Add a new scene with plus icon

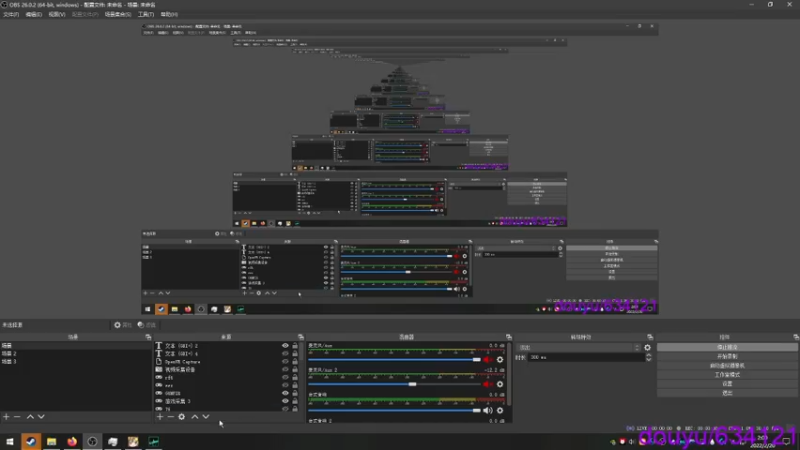click(x=6, y=417)
